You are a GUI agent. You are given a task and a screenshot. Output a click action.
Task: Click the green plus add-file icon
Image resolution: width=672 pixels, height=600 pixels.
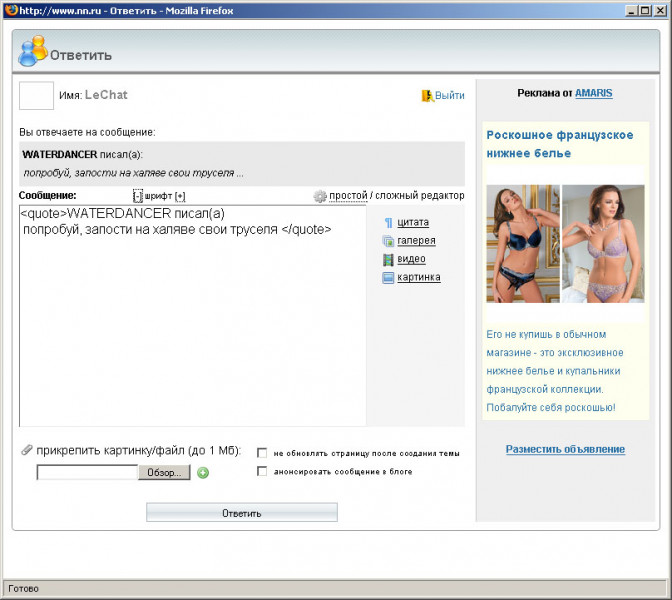click(203, 473)
